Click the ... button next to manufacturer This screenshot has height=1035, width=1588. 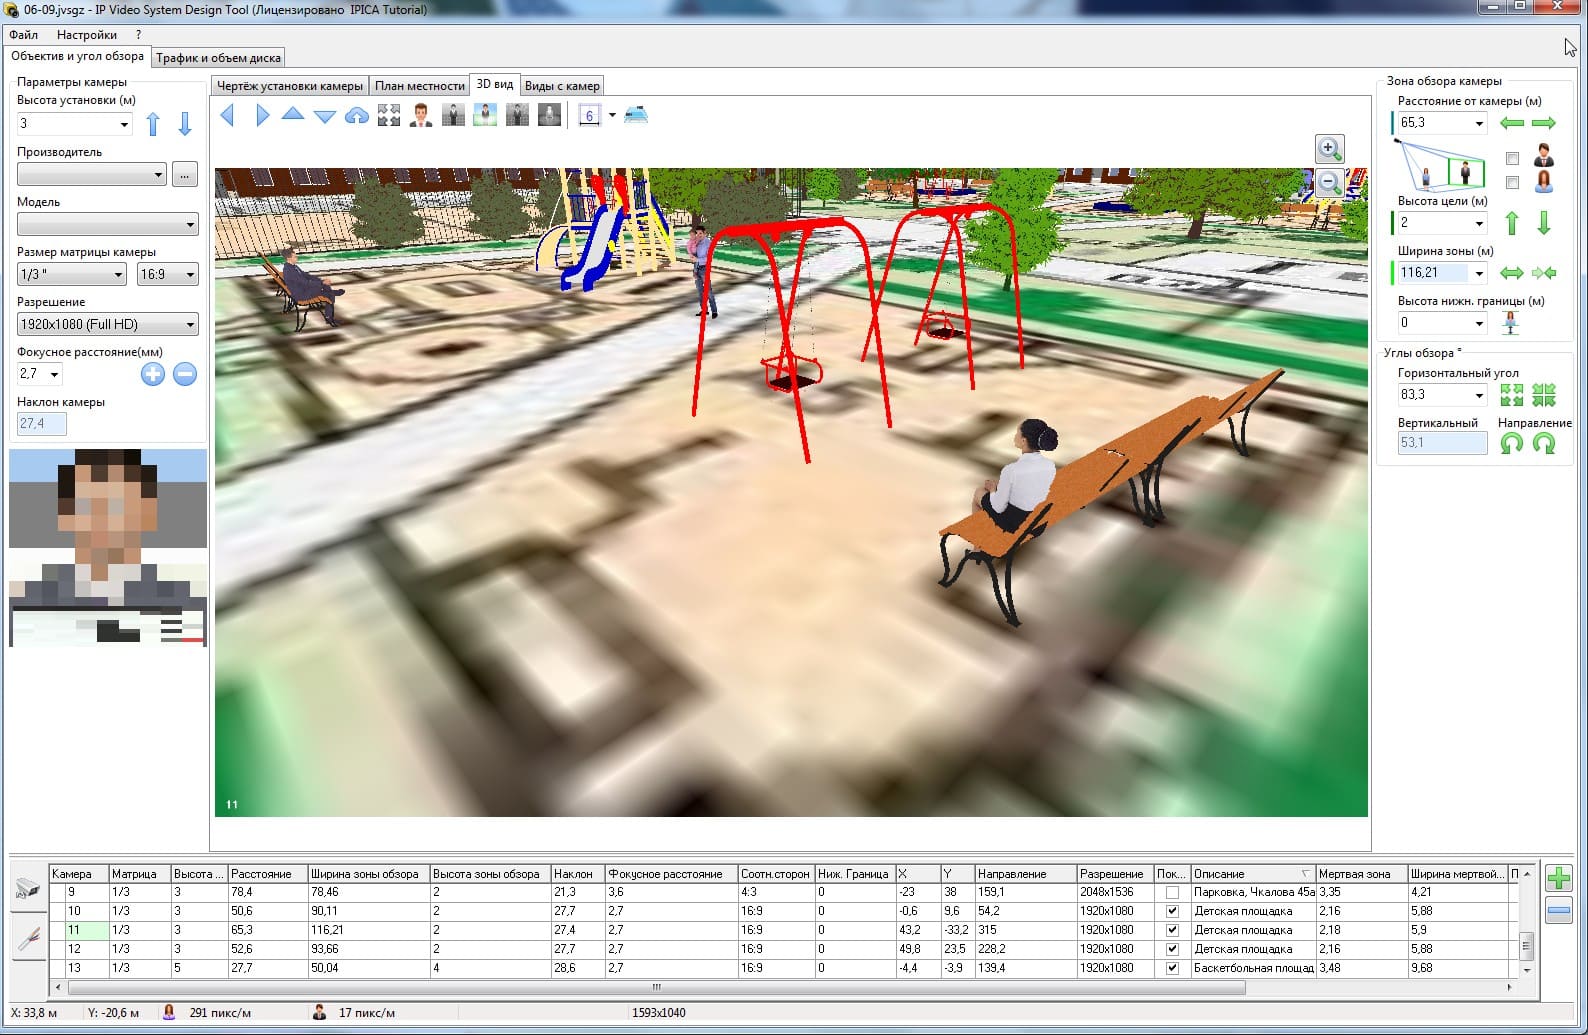185,175
